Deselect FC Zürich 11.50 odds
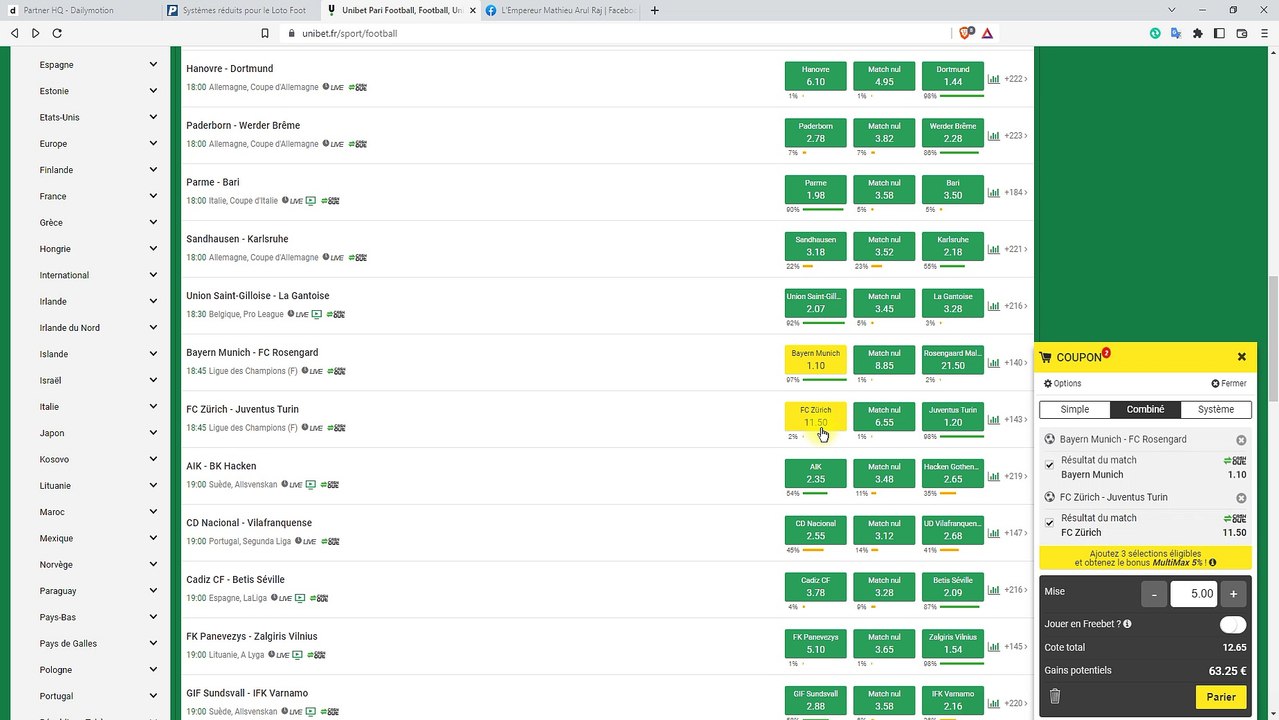 pyautogui.click(x=815, y=417)
